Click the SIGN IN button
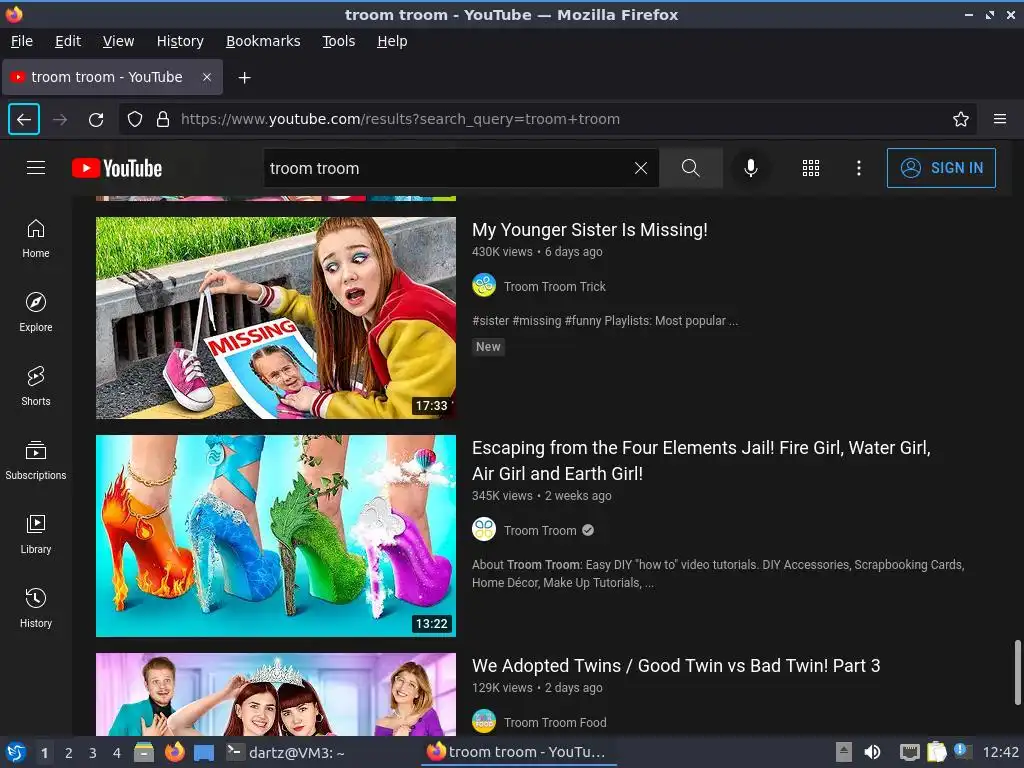1024x768 pixels. [x=941, y=168]
